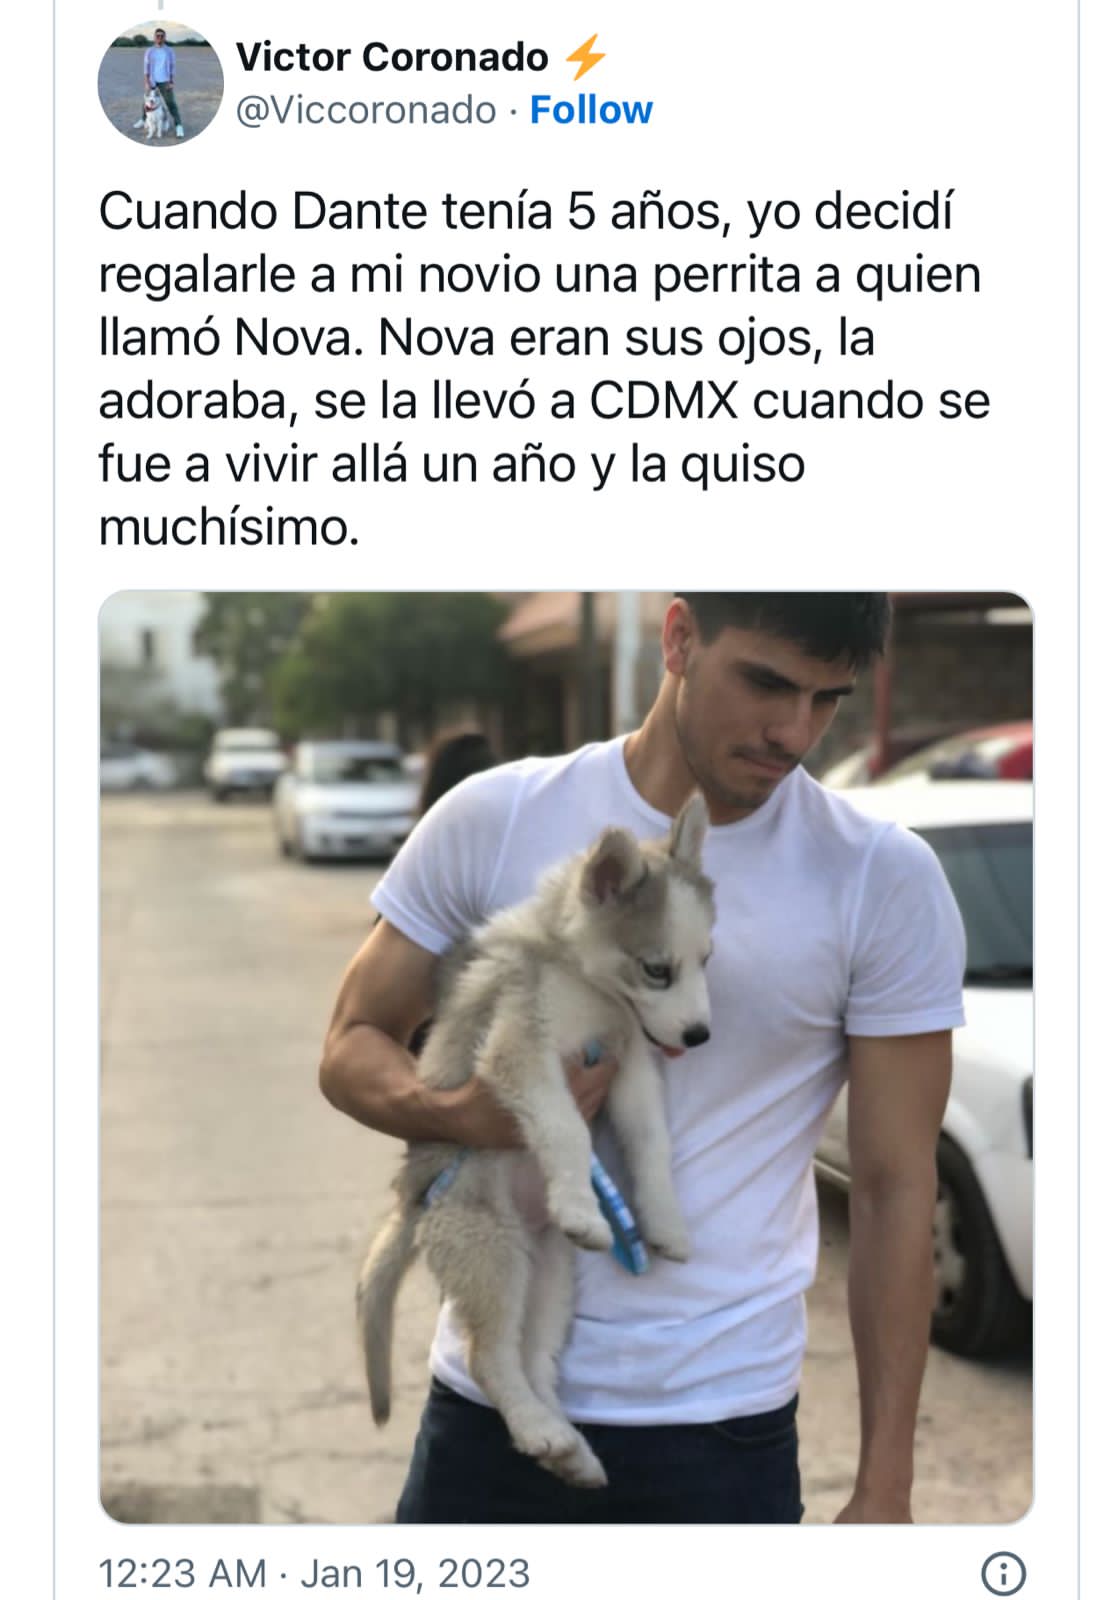Click the lightning bolt emoji beside the name
Viewport: 1093px width, 1600px height.
tap(585, 56)
